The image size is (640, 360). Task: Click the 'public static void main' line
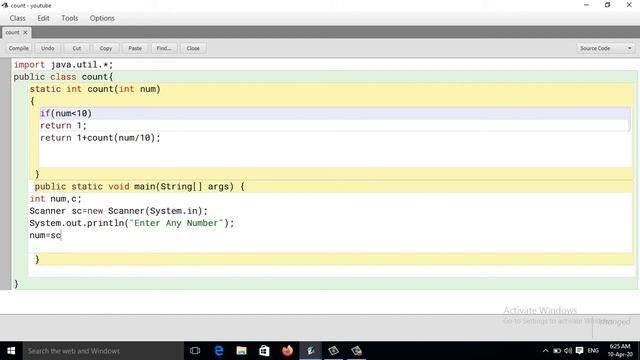[x=139, y=187]
